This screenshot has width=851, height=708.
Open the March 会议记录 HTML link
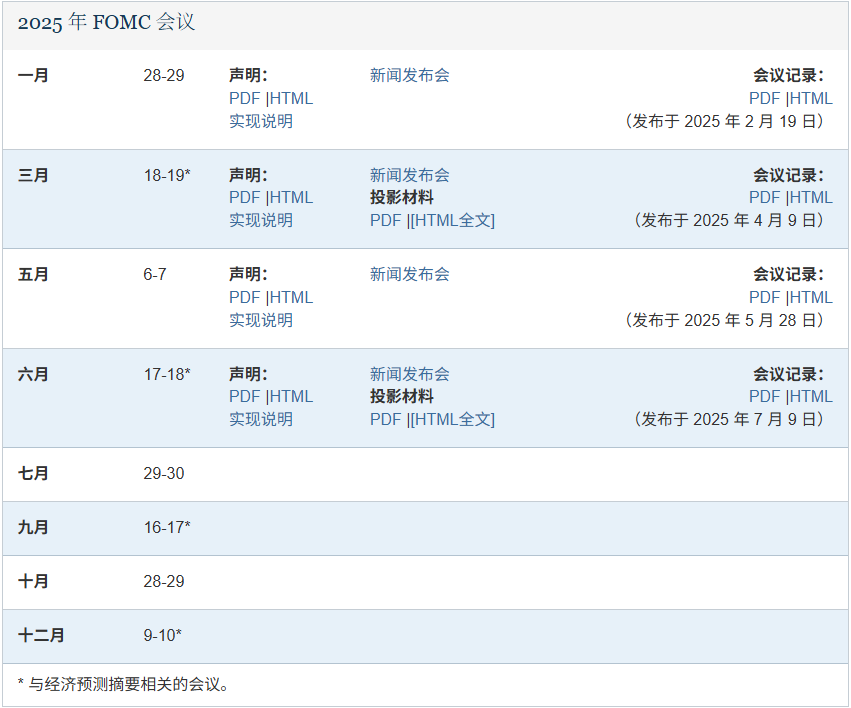coord(811,197)
